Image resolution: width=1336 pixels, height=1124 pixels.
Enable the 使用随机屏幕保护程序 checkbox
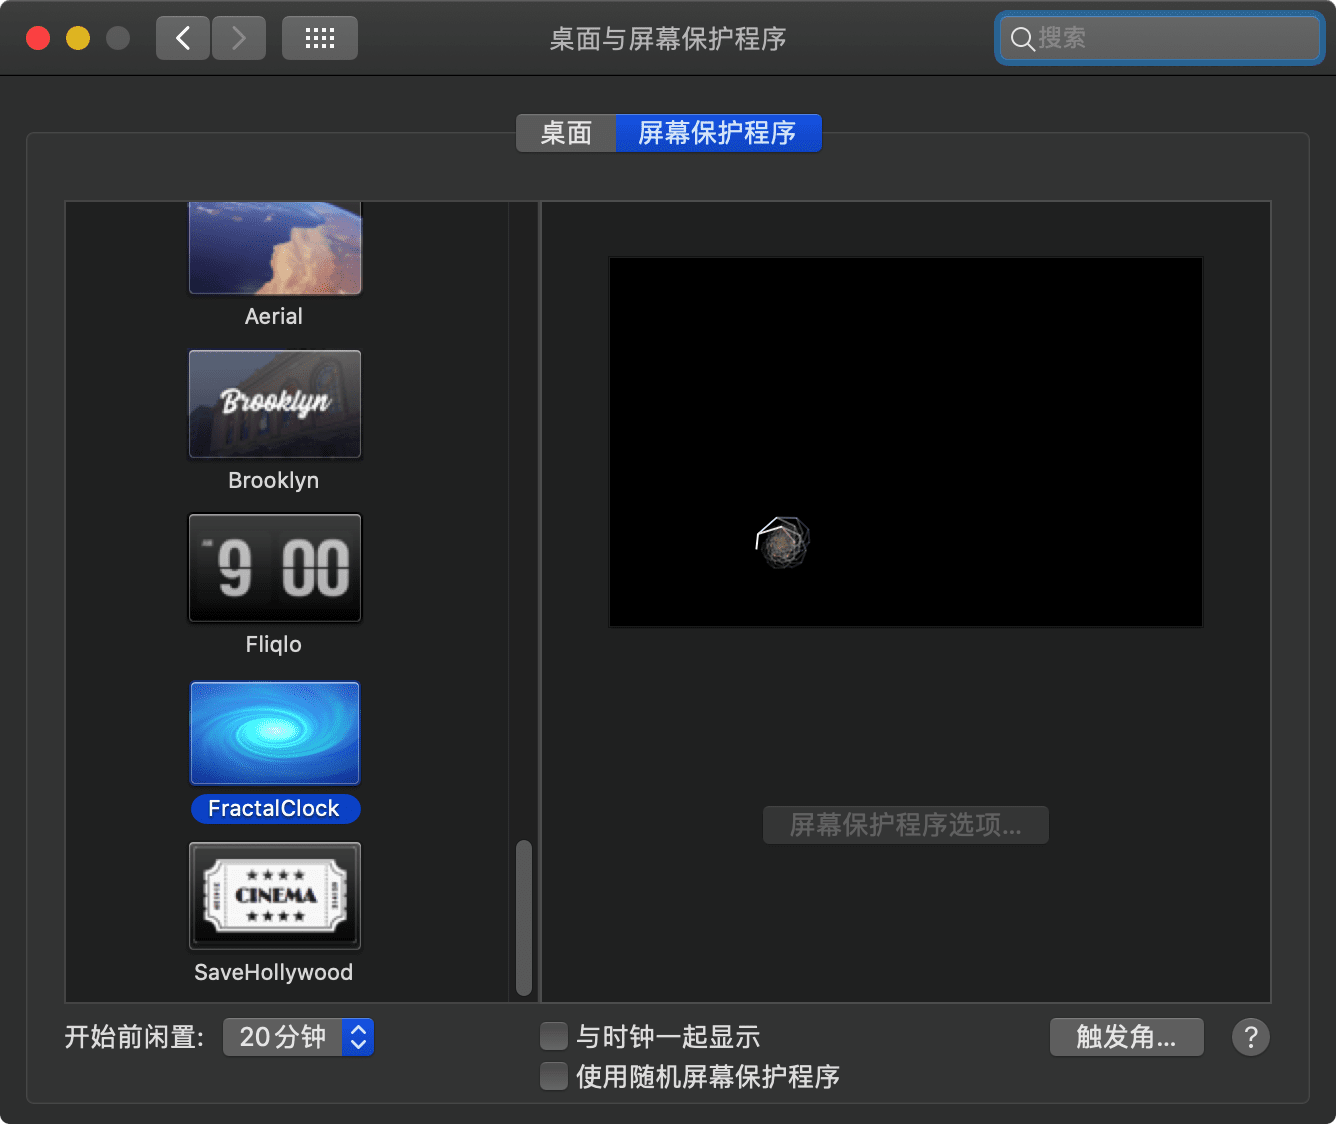[554, 1076]
